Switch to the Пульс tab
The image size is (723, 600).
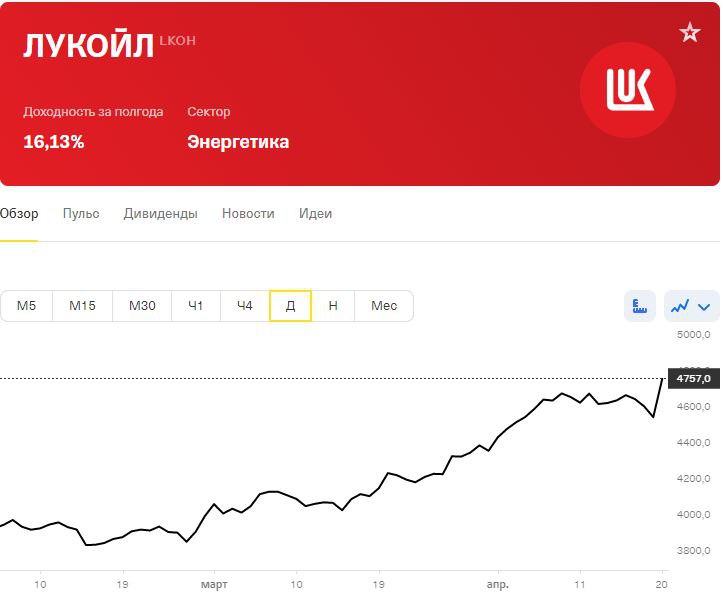(81, 214)
